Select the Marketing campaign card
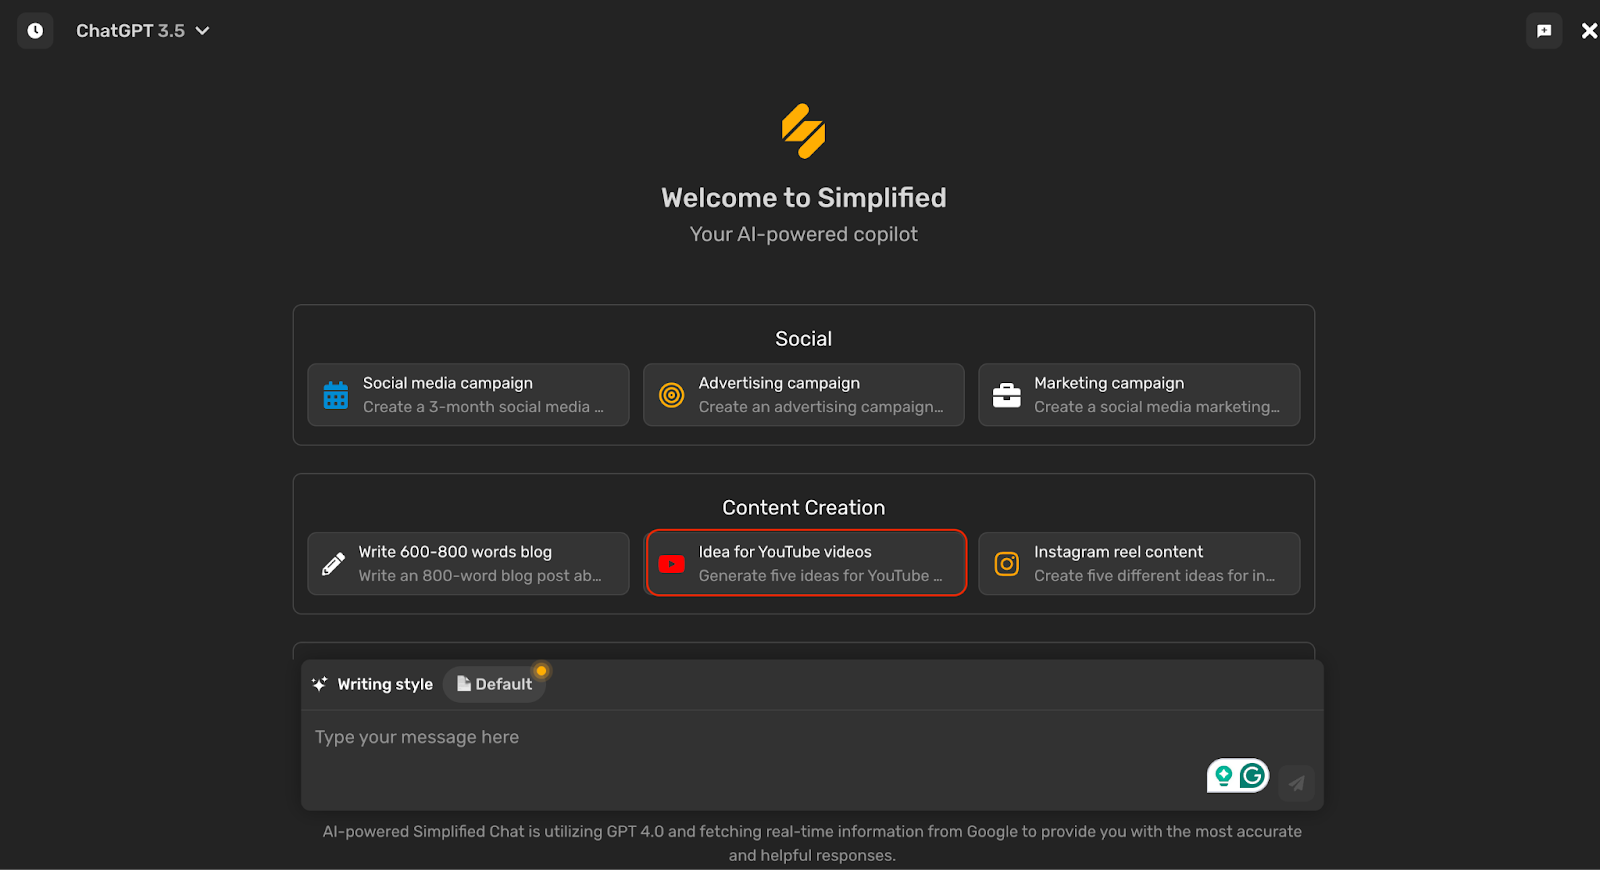Image resolution: width=1600 pixels, height=870 pixels. [1139, 395]
